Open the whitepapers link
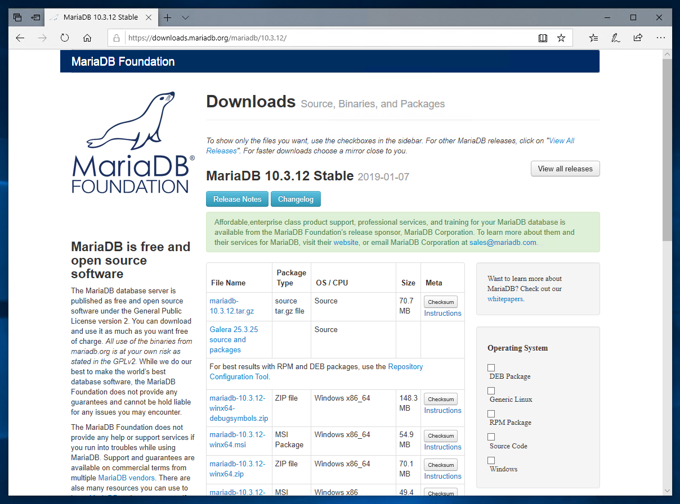The width and height of the screenshot is (680, 504). pos(505,299)
